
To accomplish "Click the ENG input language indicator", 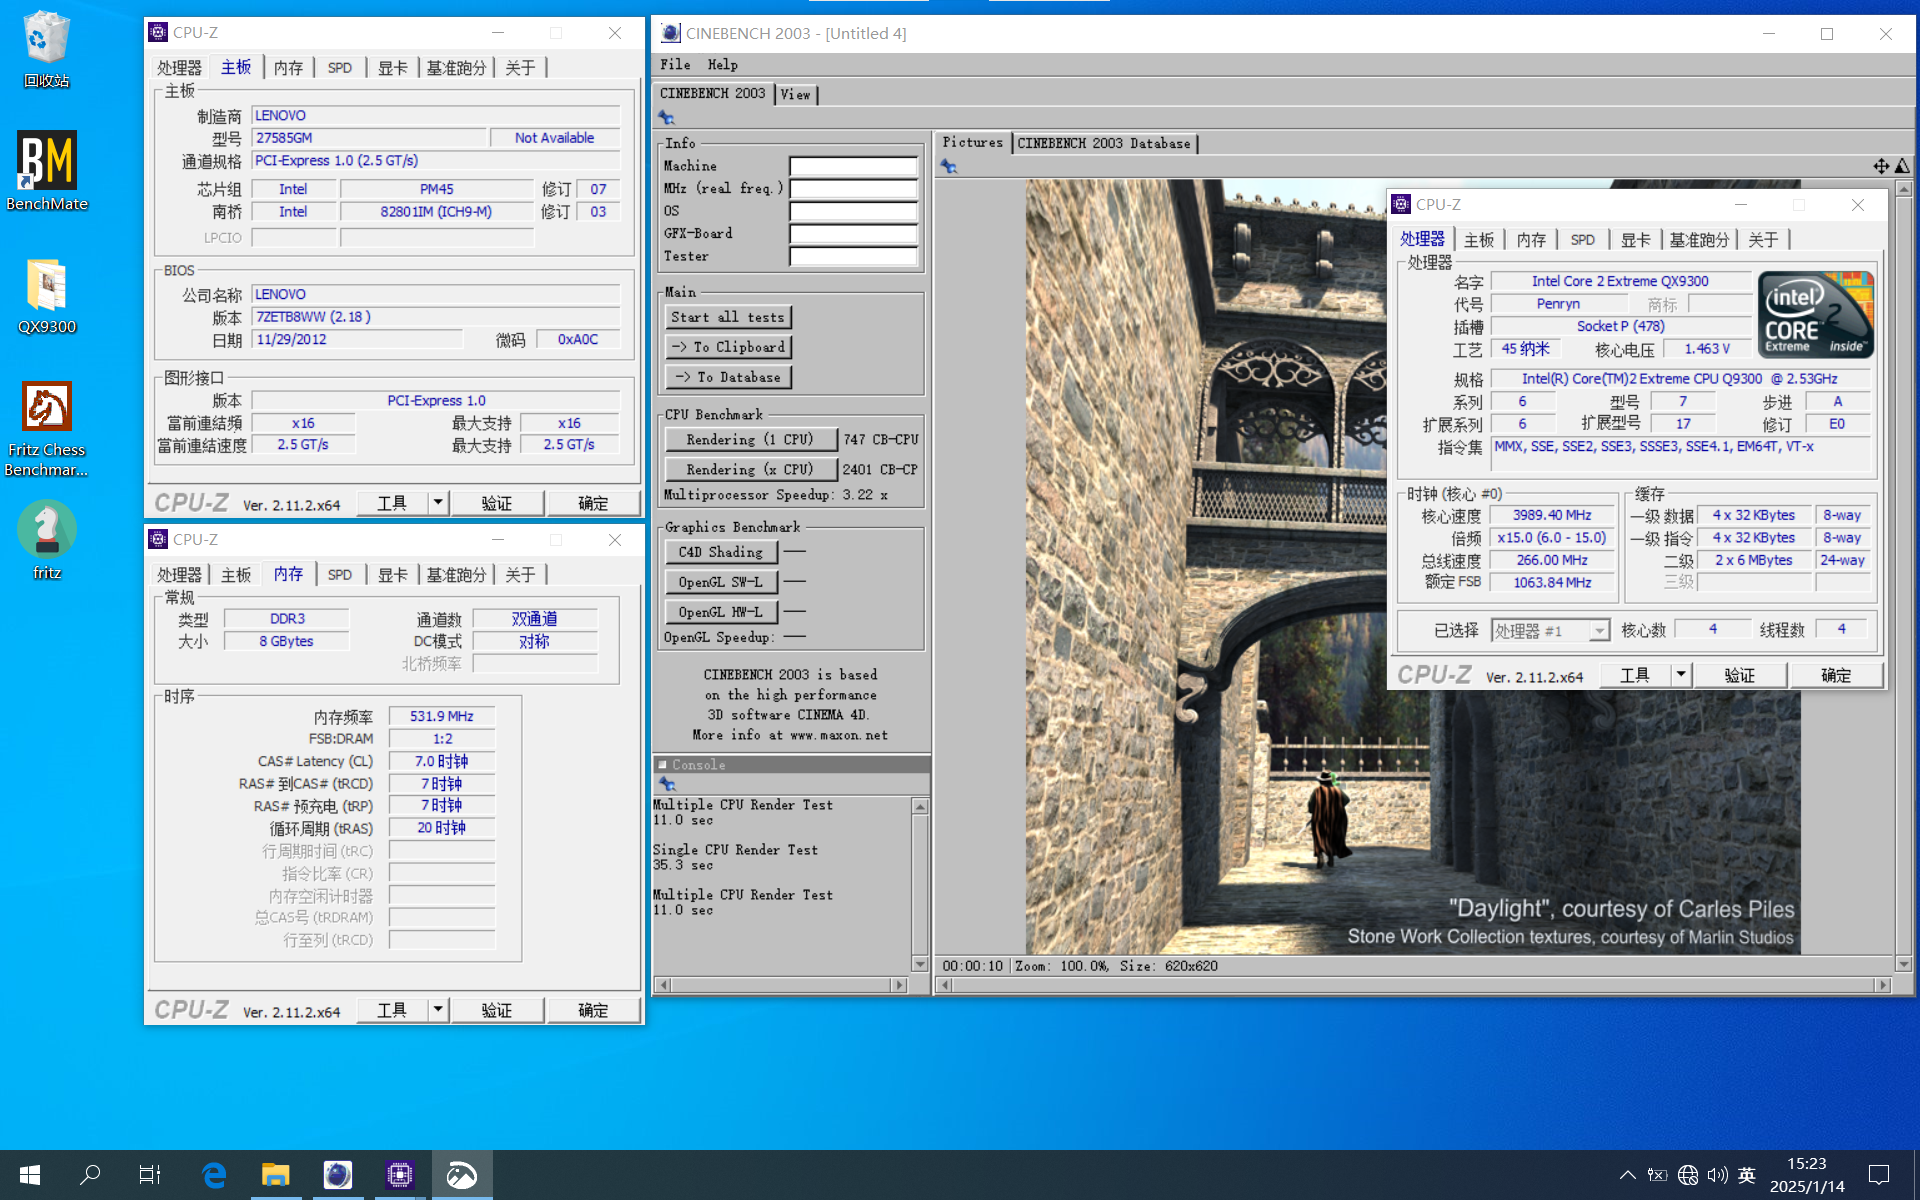I will [x=1747, y=1175].
